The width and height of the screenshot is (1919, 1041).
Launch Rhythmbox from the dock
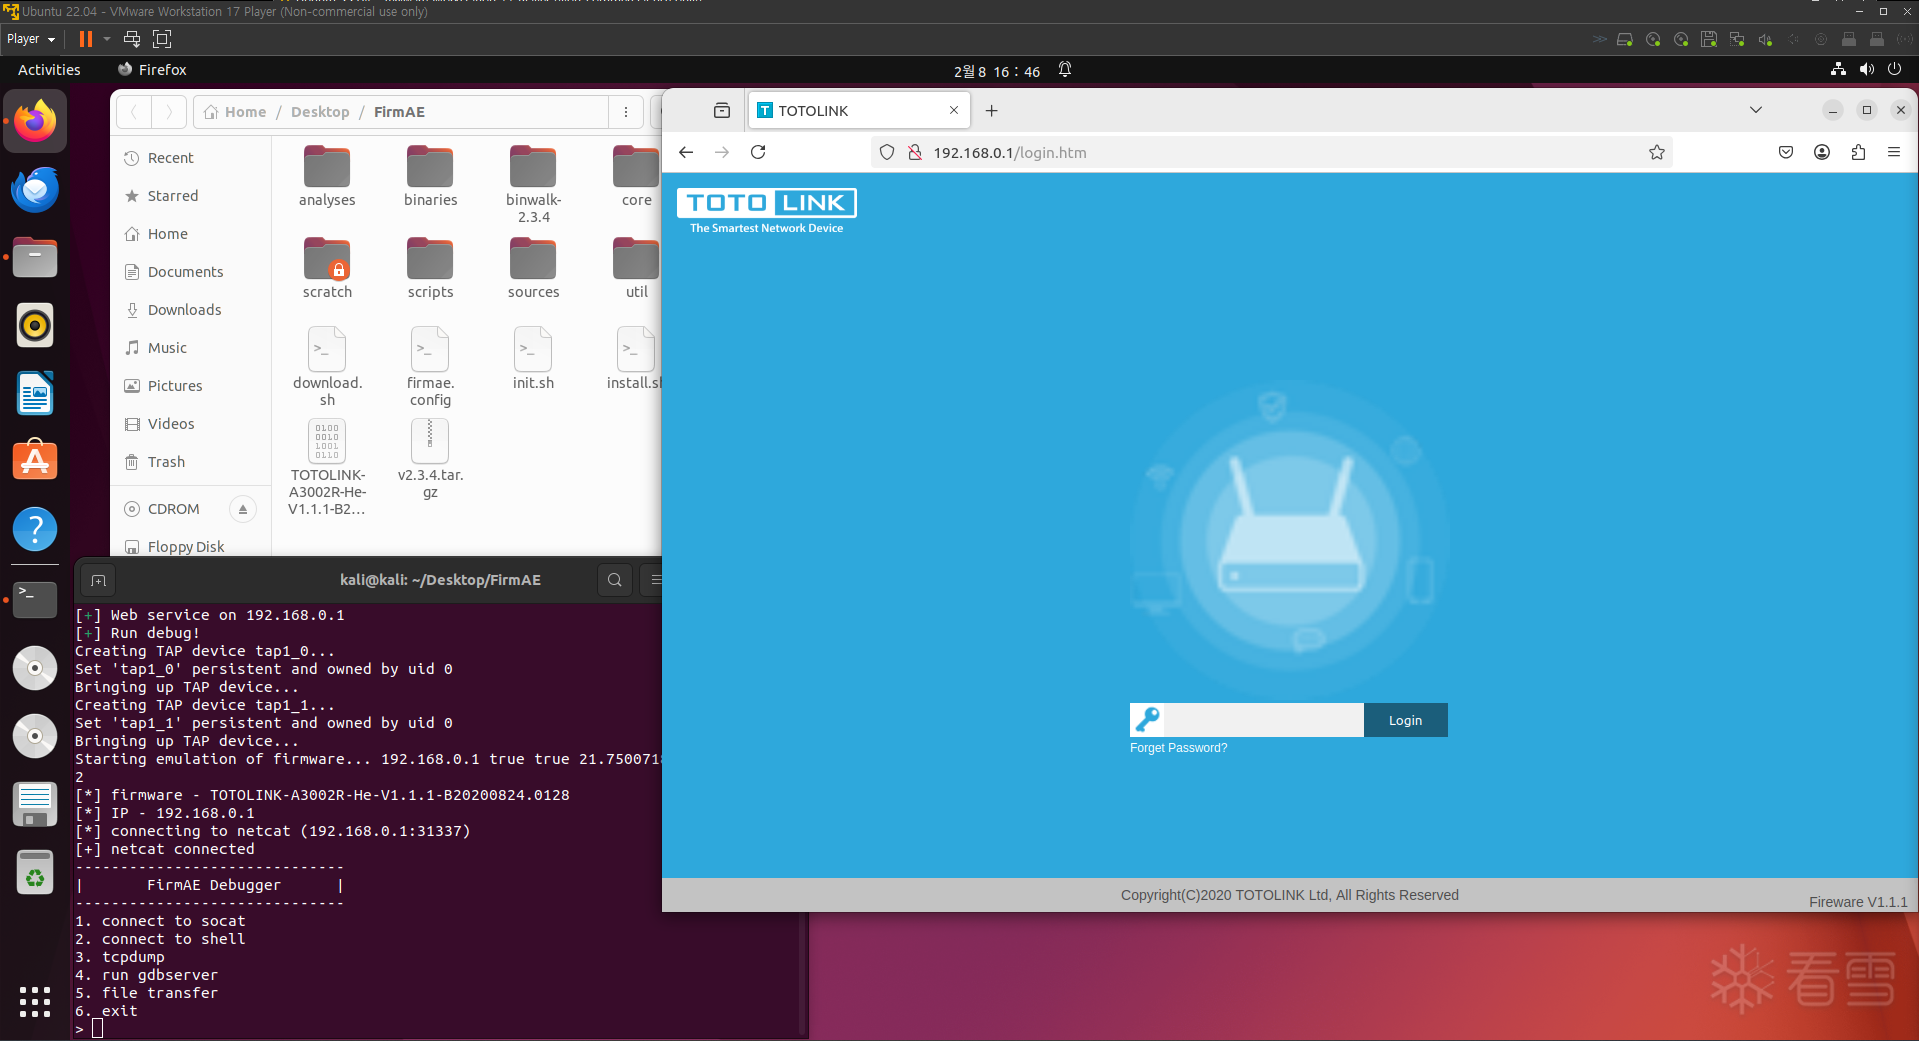[x=35, y=325]
